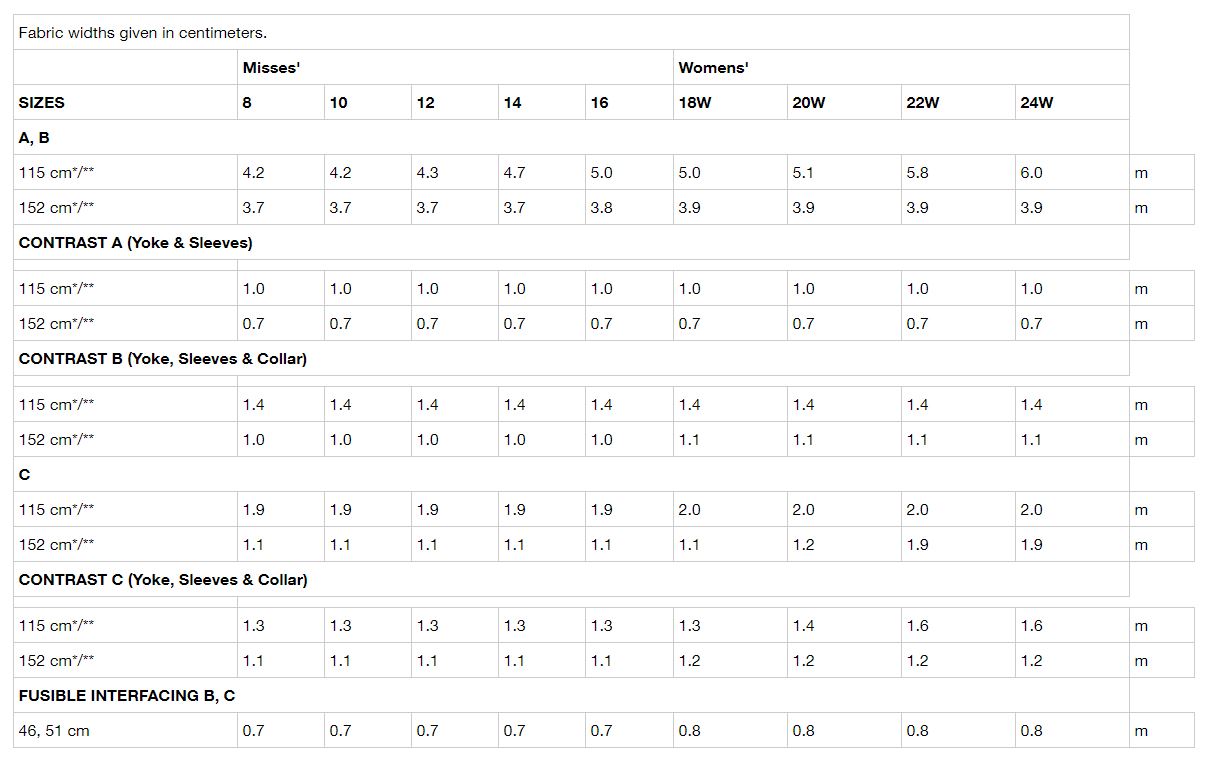This screenshot has height=762, width=1206.
Task: Select the Womens' column group header
Action: coord(713,68)
